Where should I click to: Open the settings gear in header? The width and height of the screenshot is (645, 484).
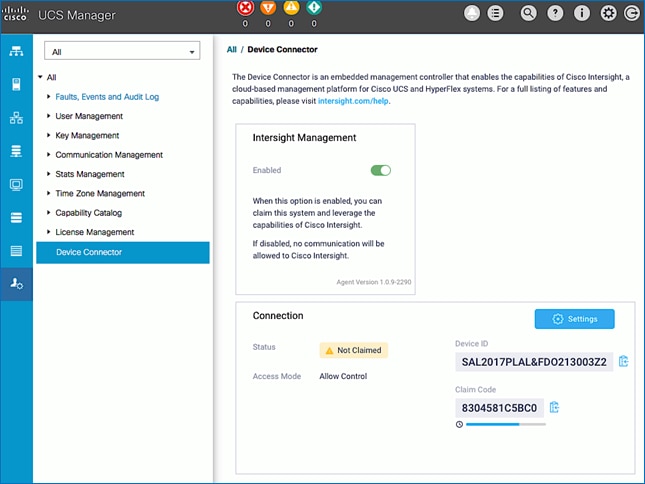[608, 13]
